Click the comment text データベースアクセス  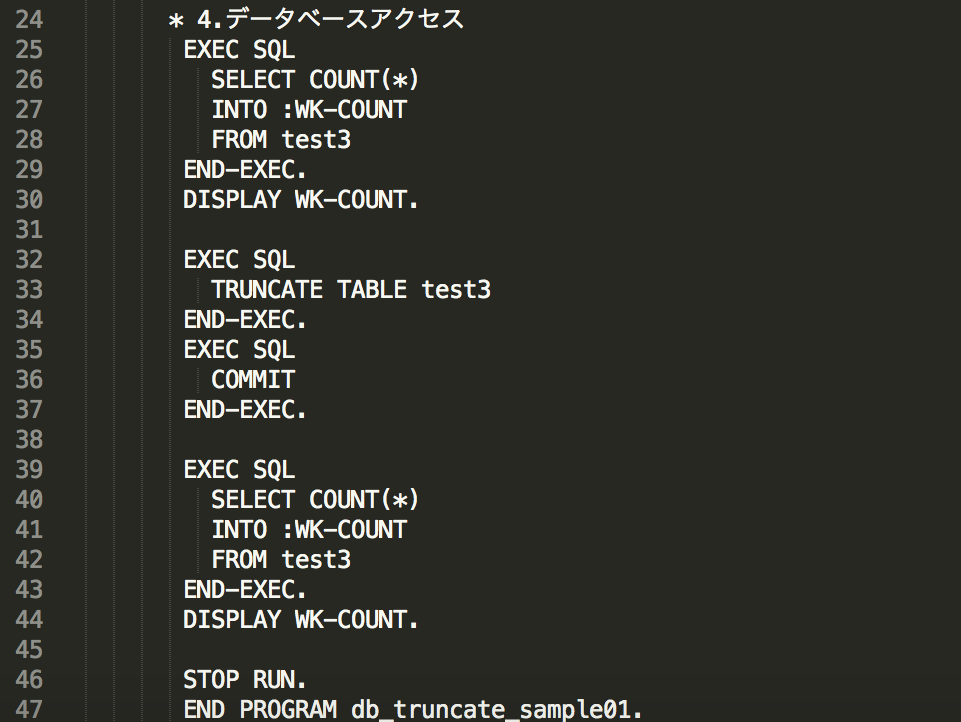tap(344, 20)
